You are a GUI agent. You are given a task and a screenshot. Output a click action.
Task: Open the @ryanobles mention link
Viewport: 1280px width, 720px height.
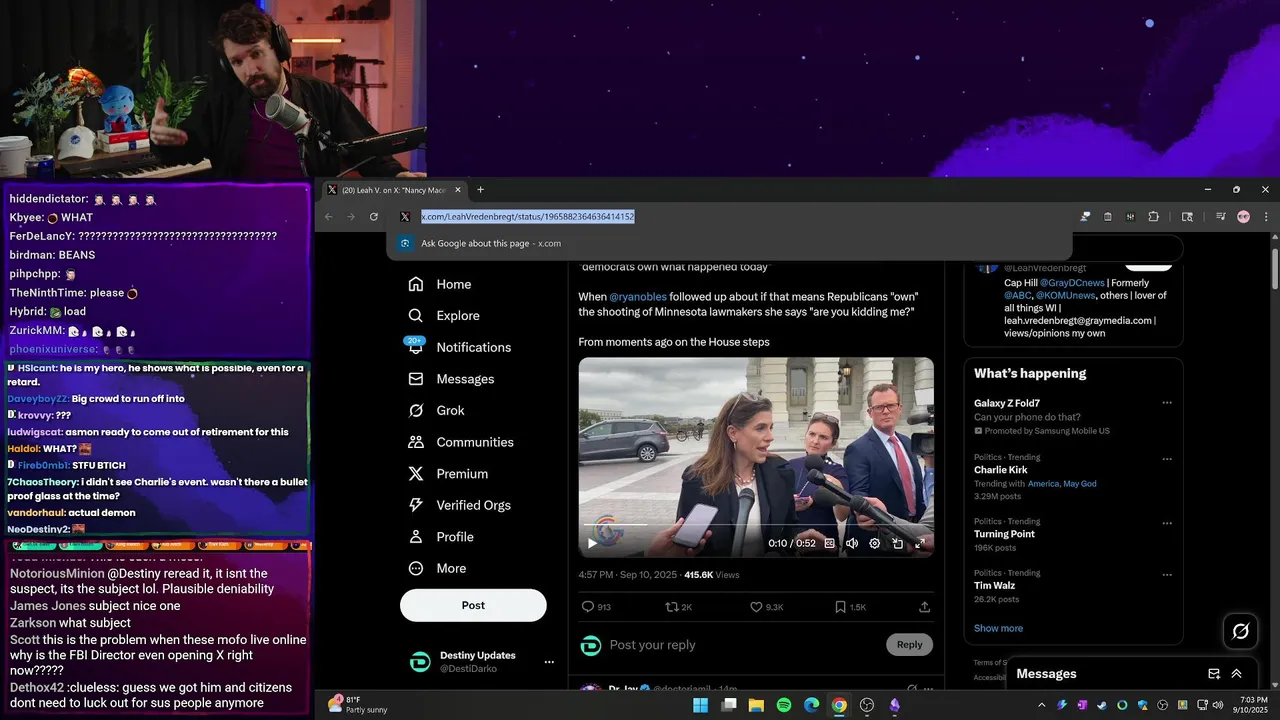tap(638, 297)
